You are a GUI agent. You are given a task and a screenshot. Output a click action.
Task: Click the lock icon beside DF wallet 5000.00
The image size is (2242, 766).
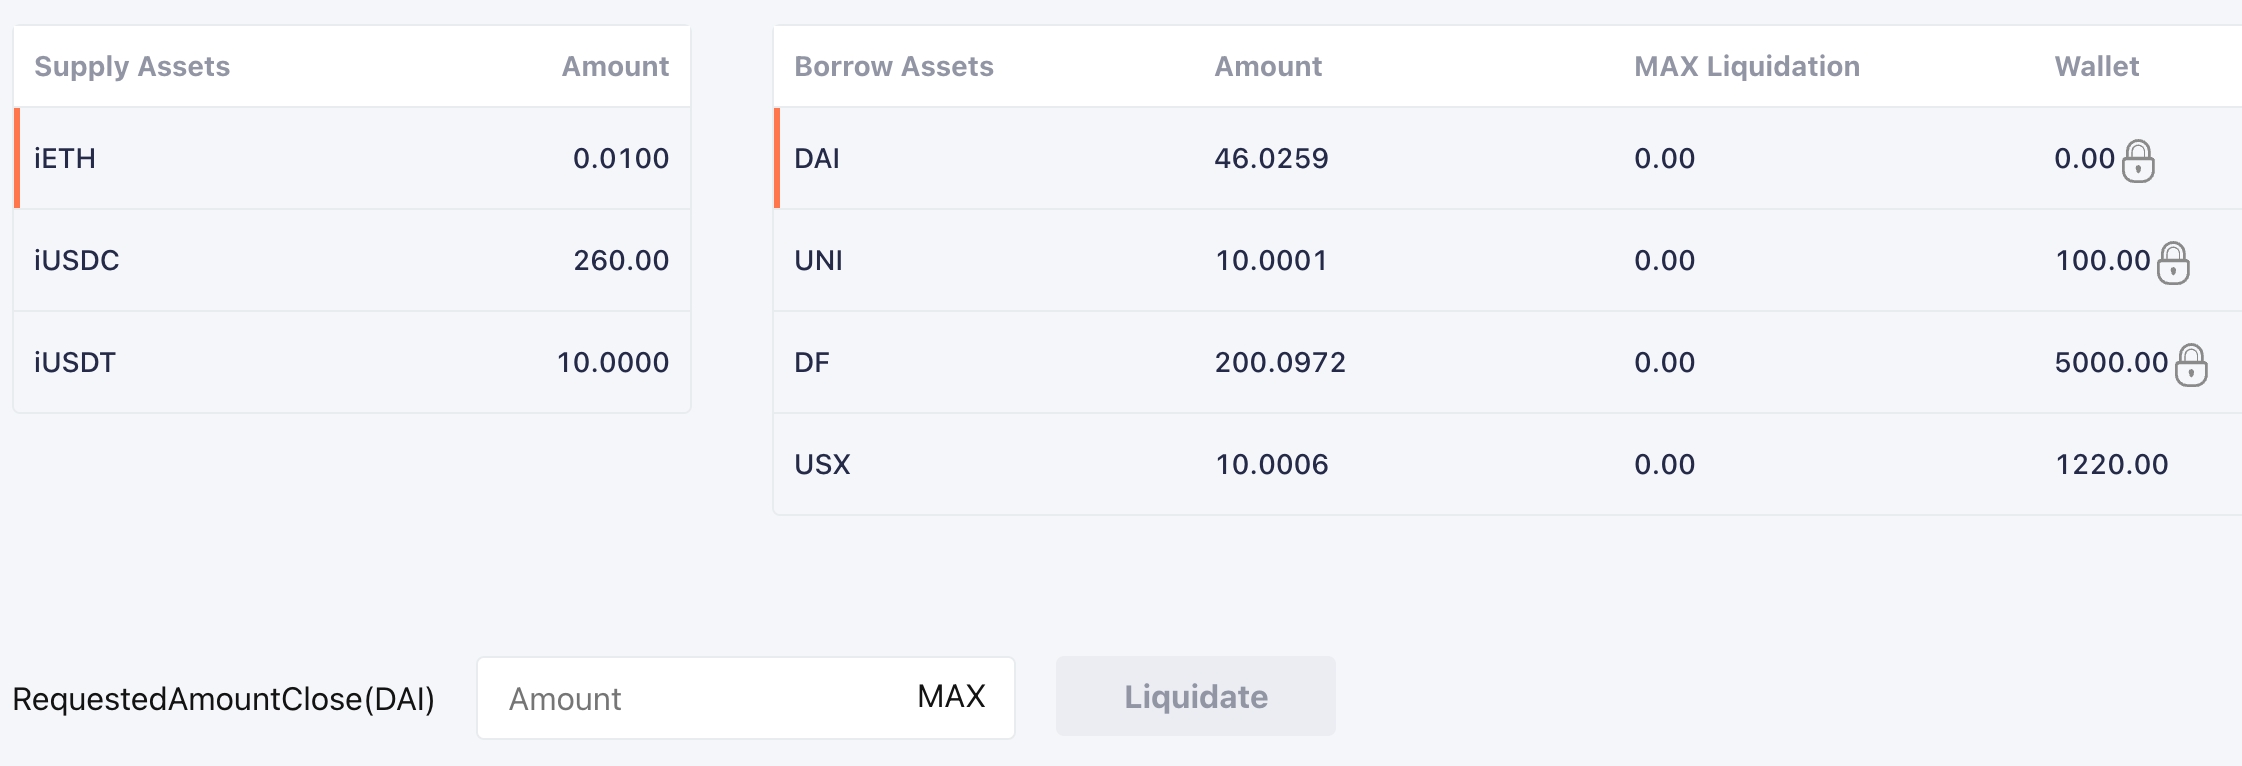[x=2191, y=365]
